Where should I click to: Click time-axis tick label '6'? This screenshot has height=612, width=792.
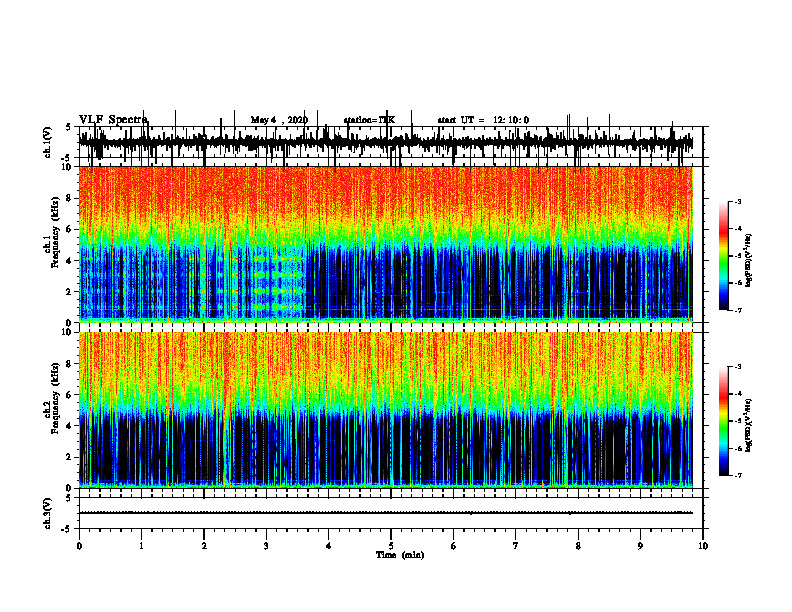[x=454, y=546]
